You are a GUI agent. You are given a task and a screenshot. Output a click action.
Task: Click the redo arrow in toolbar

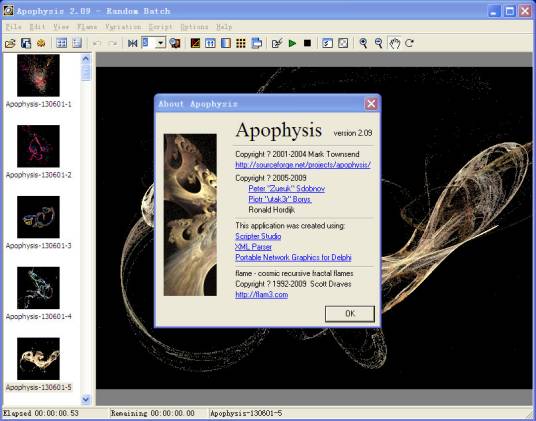112,43
